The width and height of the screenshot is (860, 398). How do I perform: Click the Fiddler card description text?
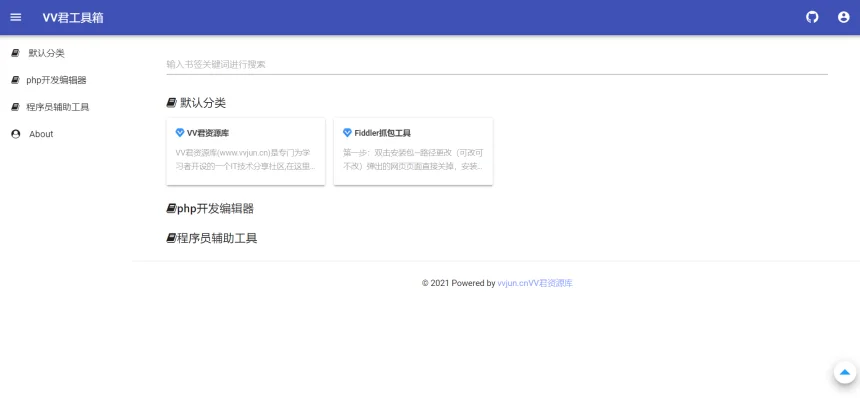[x=414, y=160]
